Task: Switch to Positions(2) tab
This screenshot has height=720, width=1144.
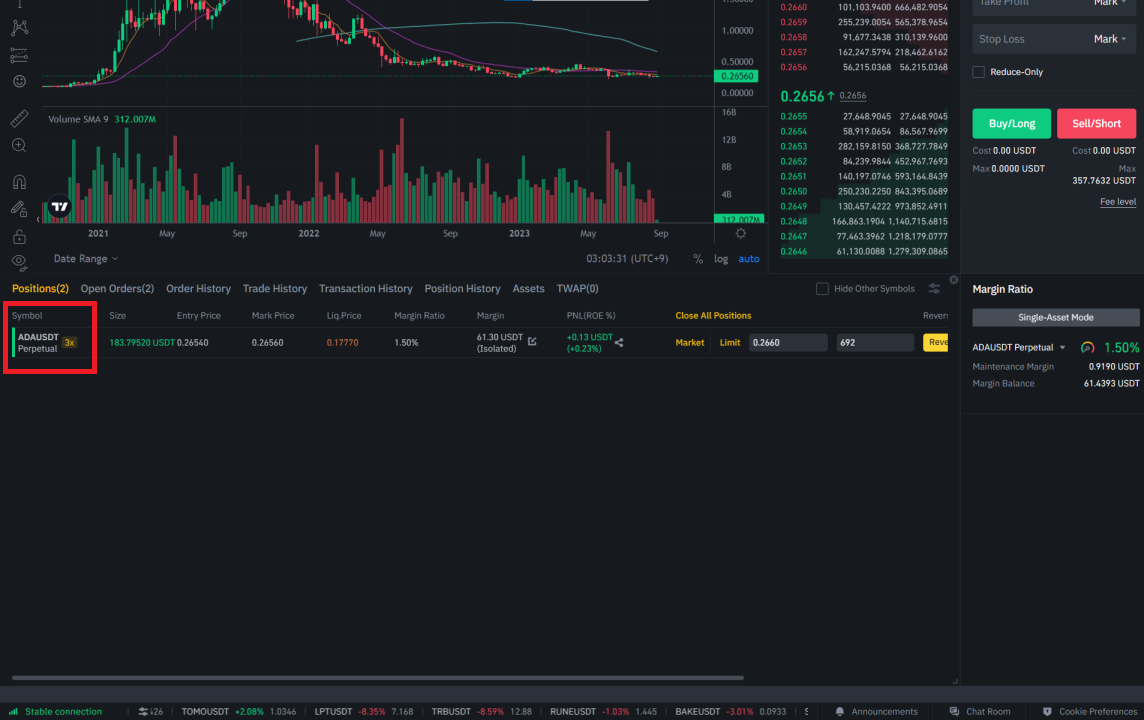Action: click(x=40, y=289)
